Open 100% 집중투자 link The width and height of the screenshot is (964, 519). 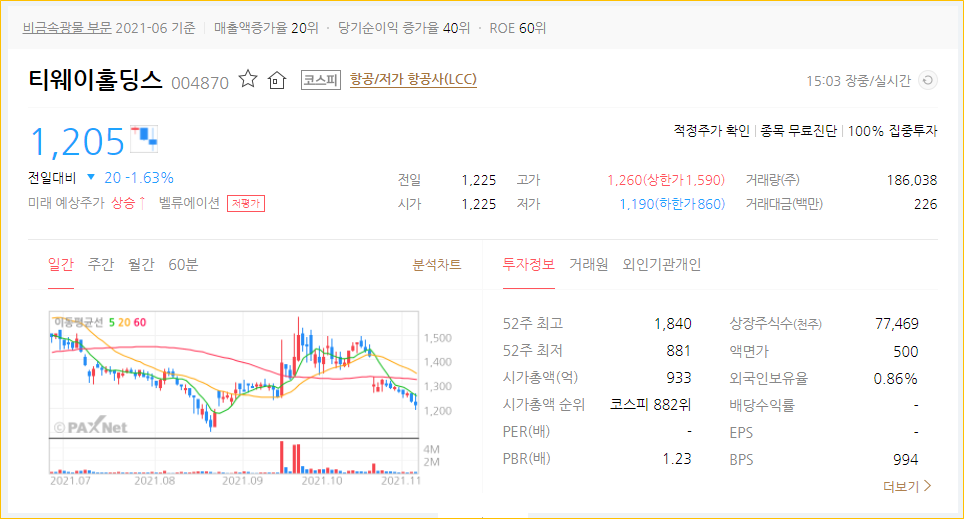(x=892, y=131)
